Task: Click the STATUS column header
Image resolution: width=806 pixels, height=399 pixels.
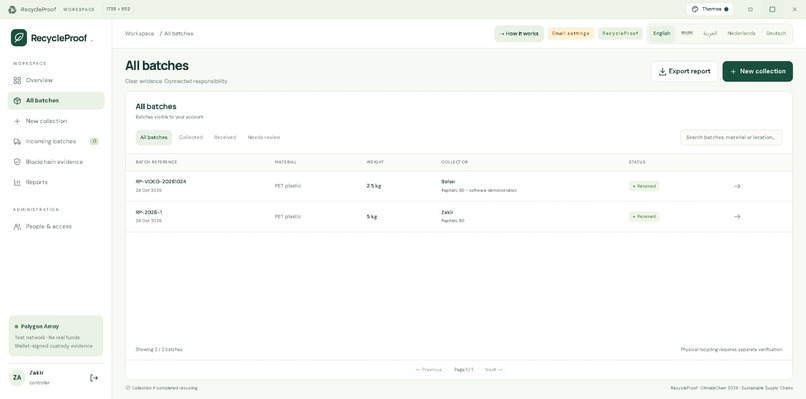Action: [637, 162]
